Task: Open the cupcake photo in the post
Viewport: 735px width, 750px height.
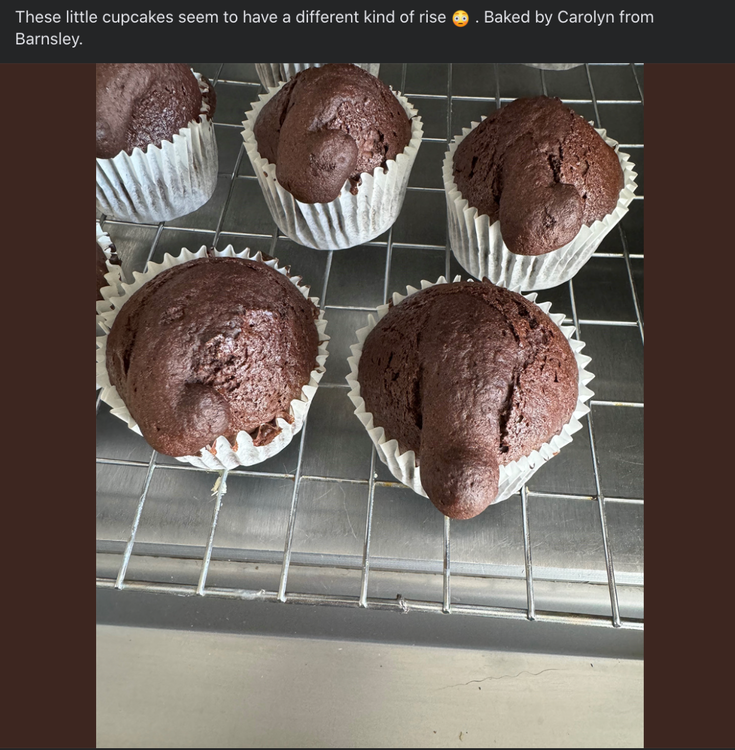Action: click(370, 400)
